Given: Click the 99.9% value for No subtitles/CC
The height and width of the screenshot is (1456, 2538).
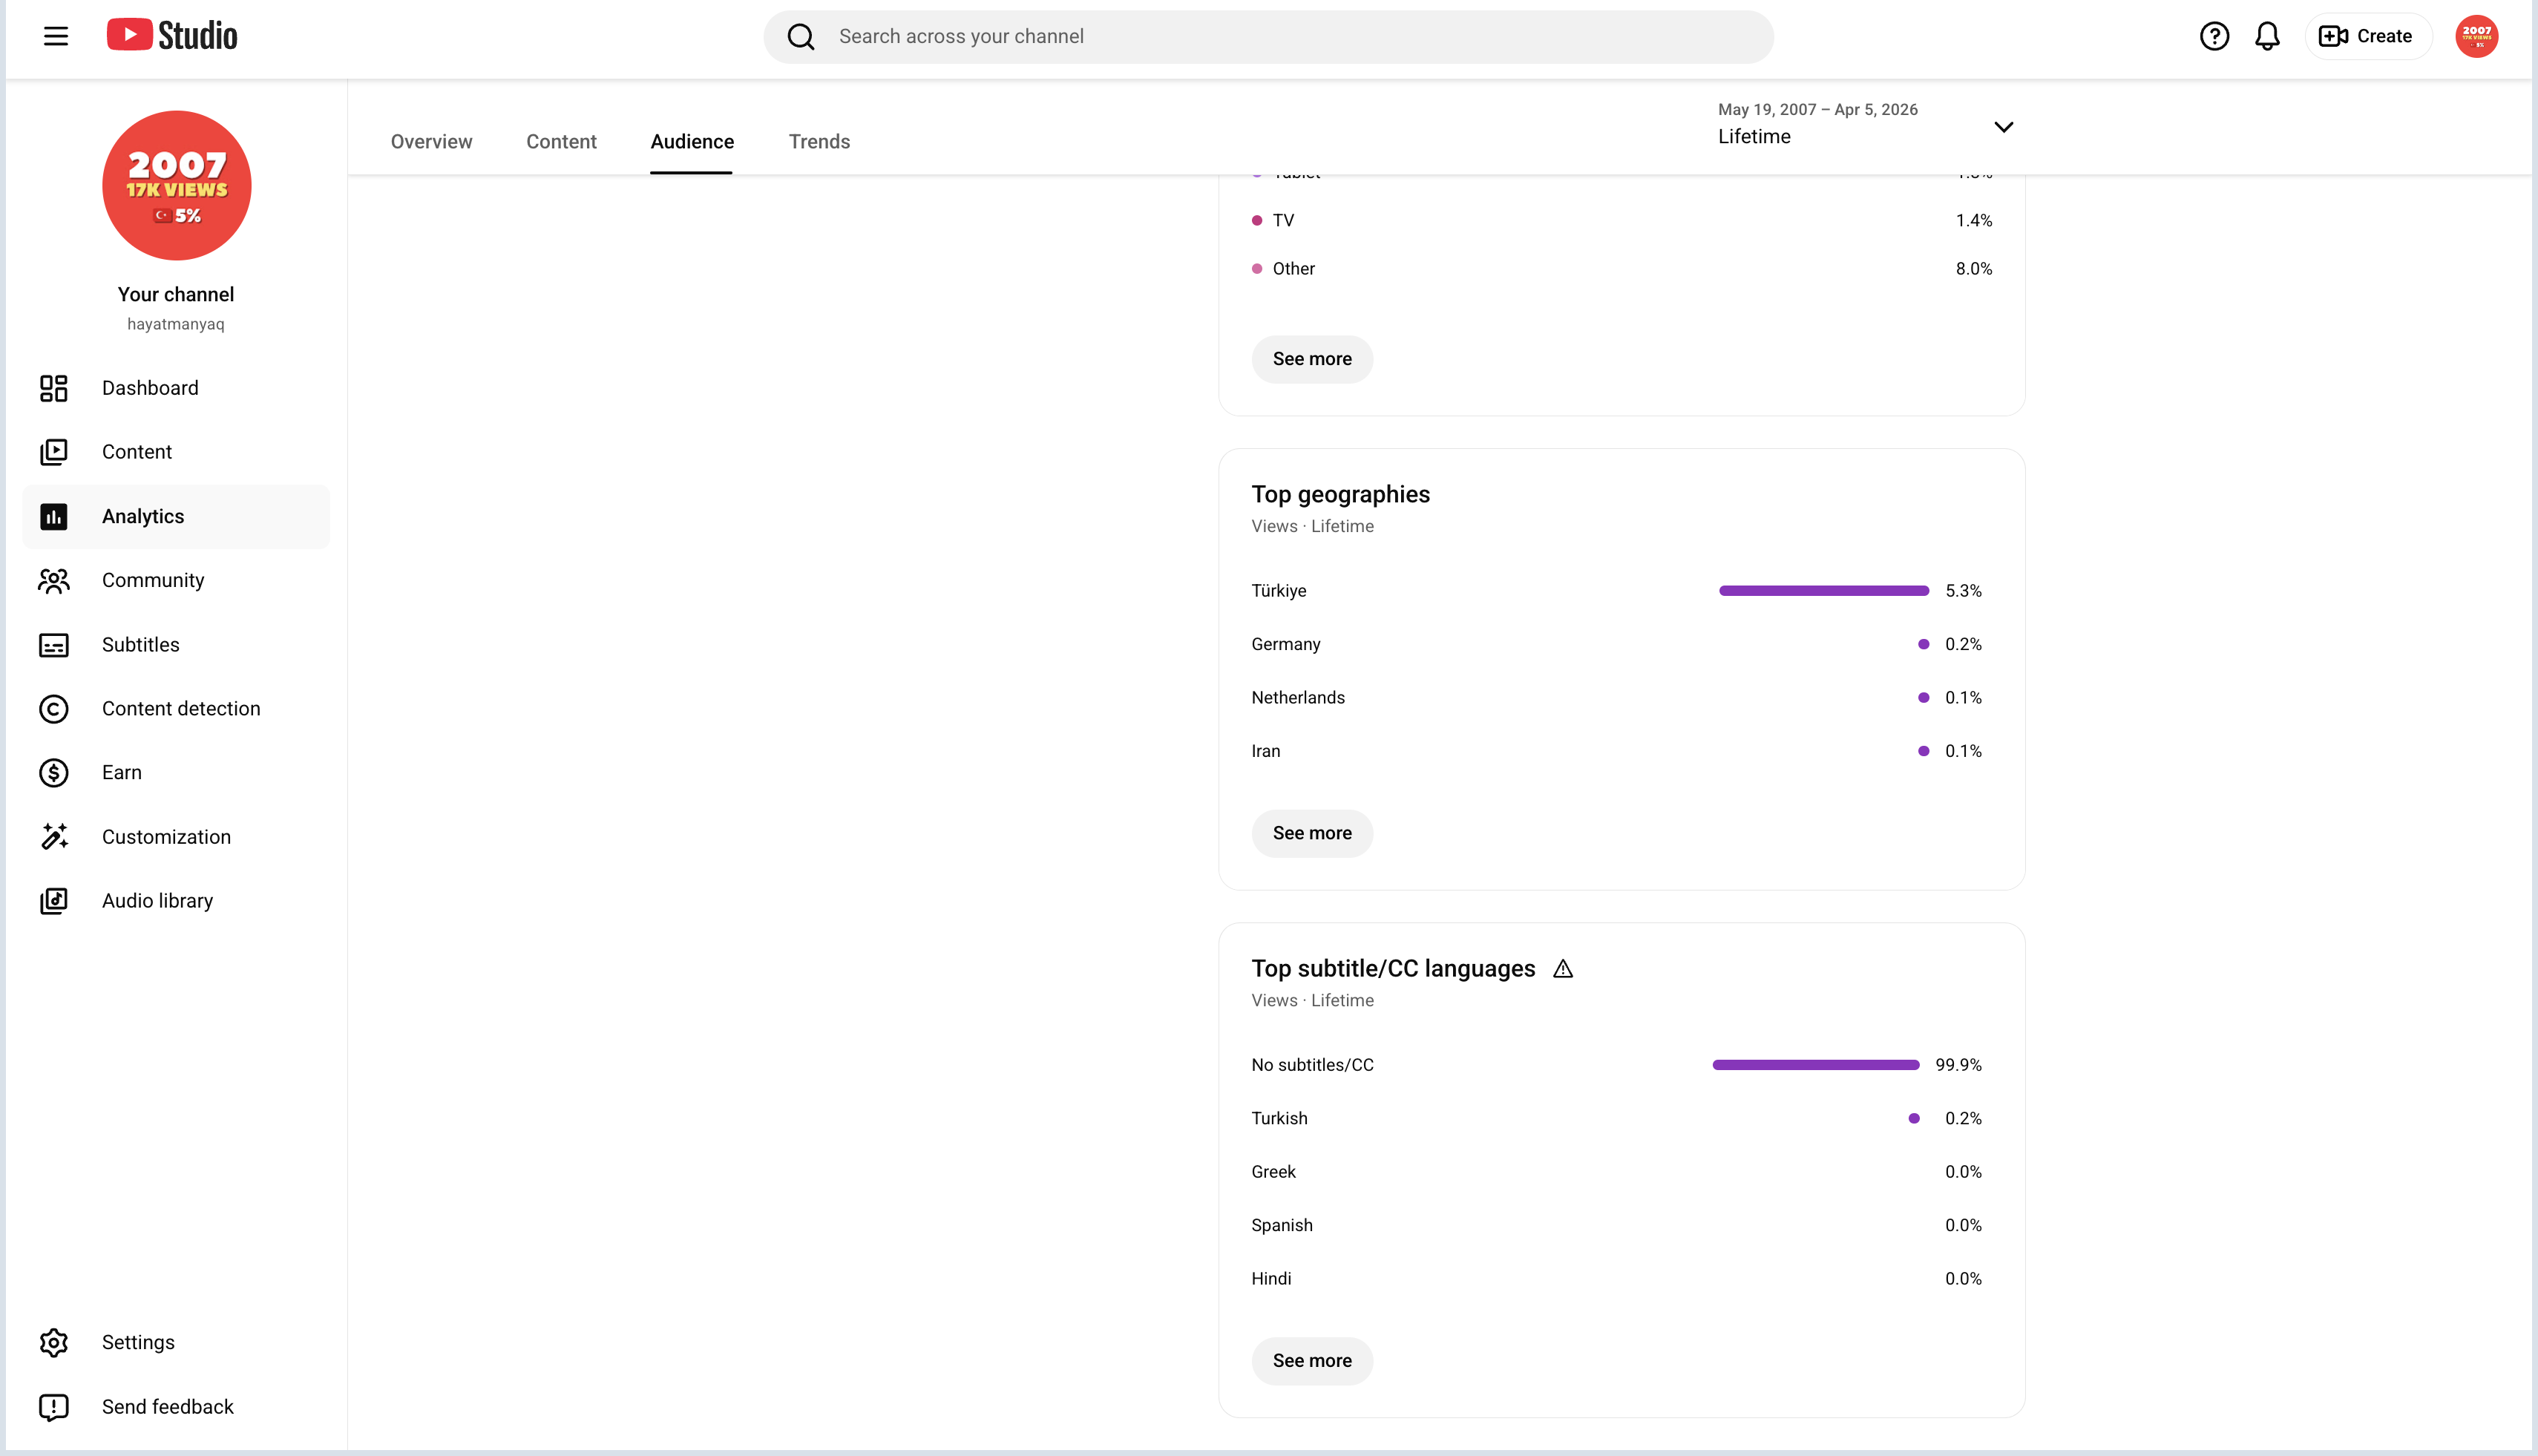Looking at the screenshot, I should click(1958, 1065).
